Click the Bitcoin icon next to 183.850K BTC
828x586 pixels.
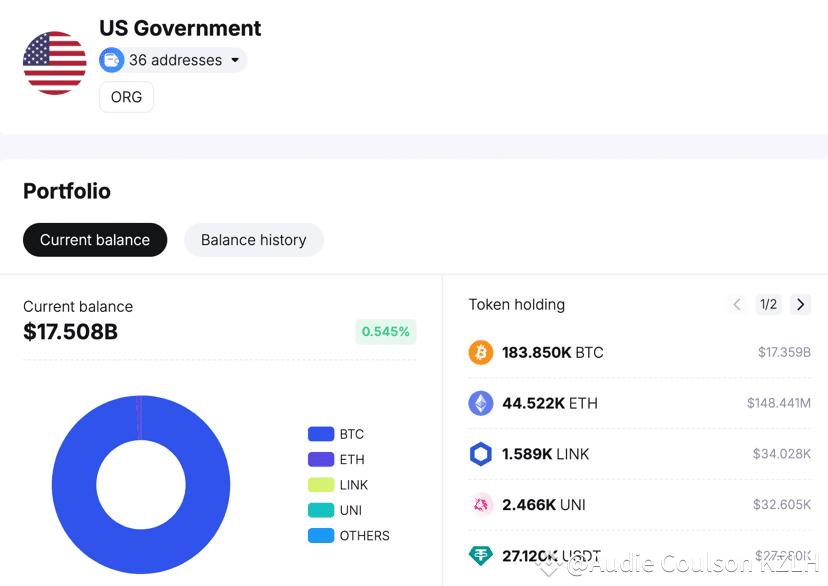pos(481,352)
